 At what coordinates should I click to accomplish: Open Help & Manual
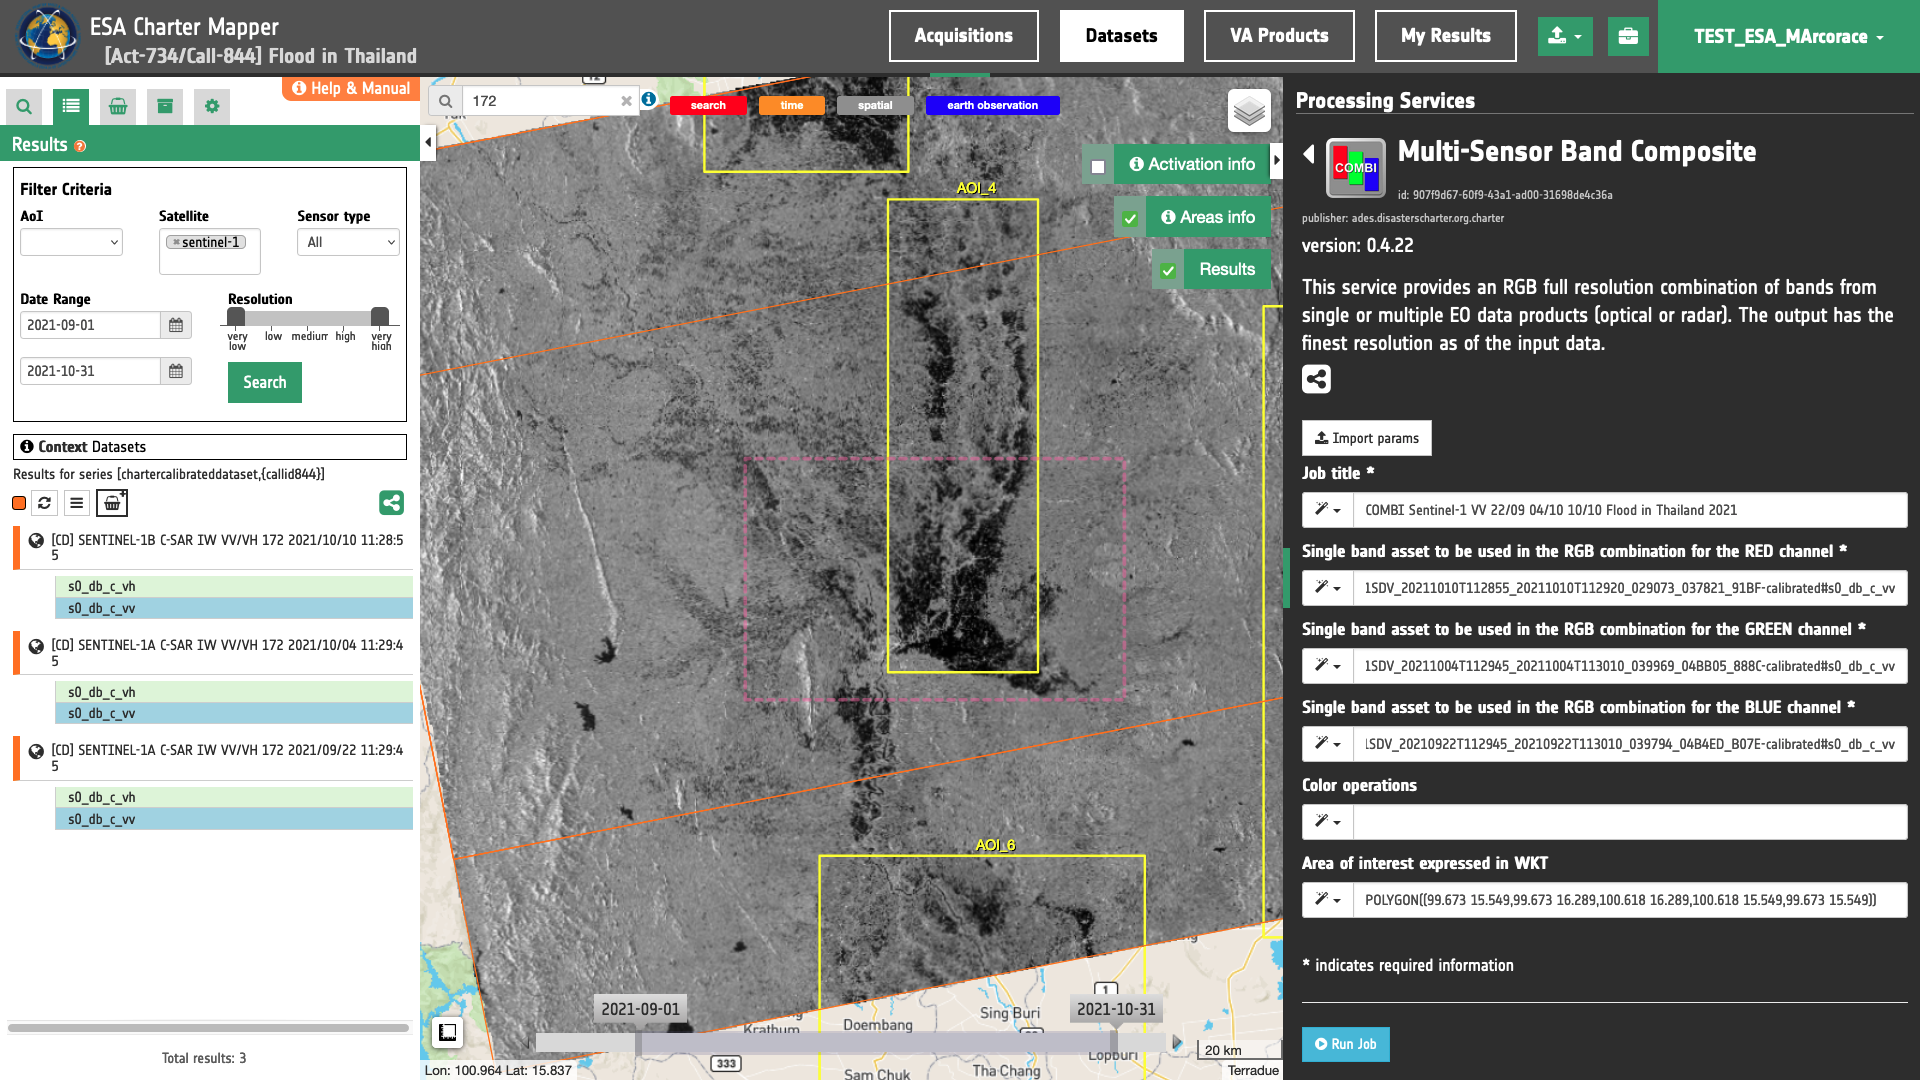[351, 88]
